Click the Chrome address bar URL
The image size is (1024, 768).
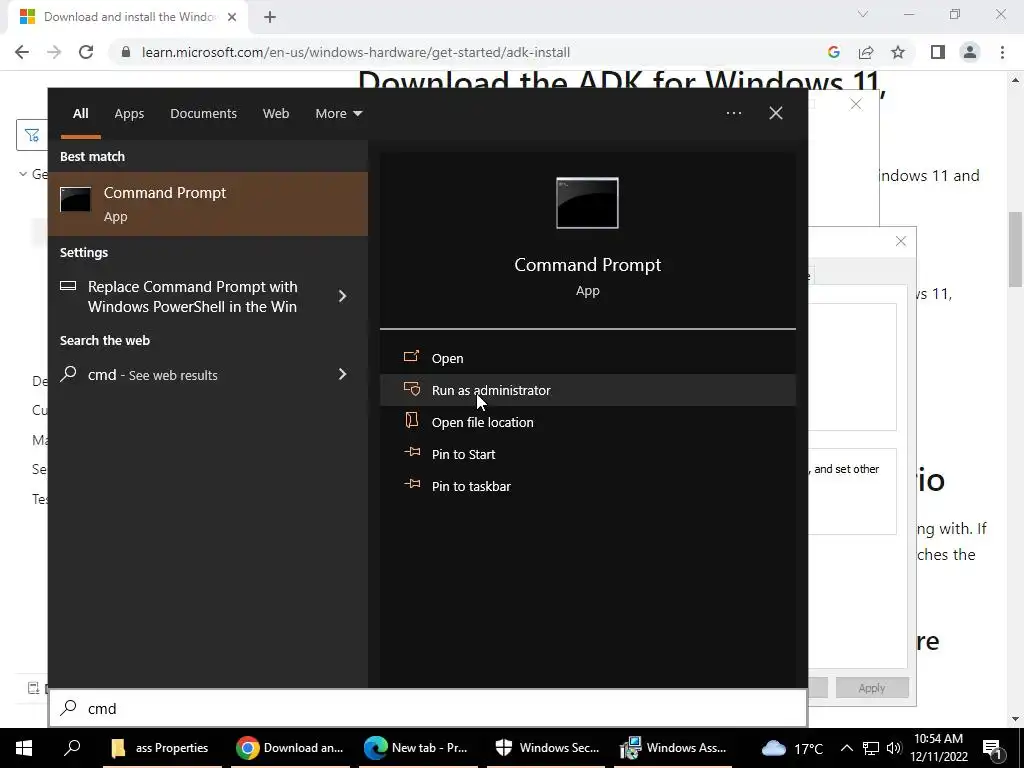pyautogui.click(x=356, y=52)
